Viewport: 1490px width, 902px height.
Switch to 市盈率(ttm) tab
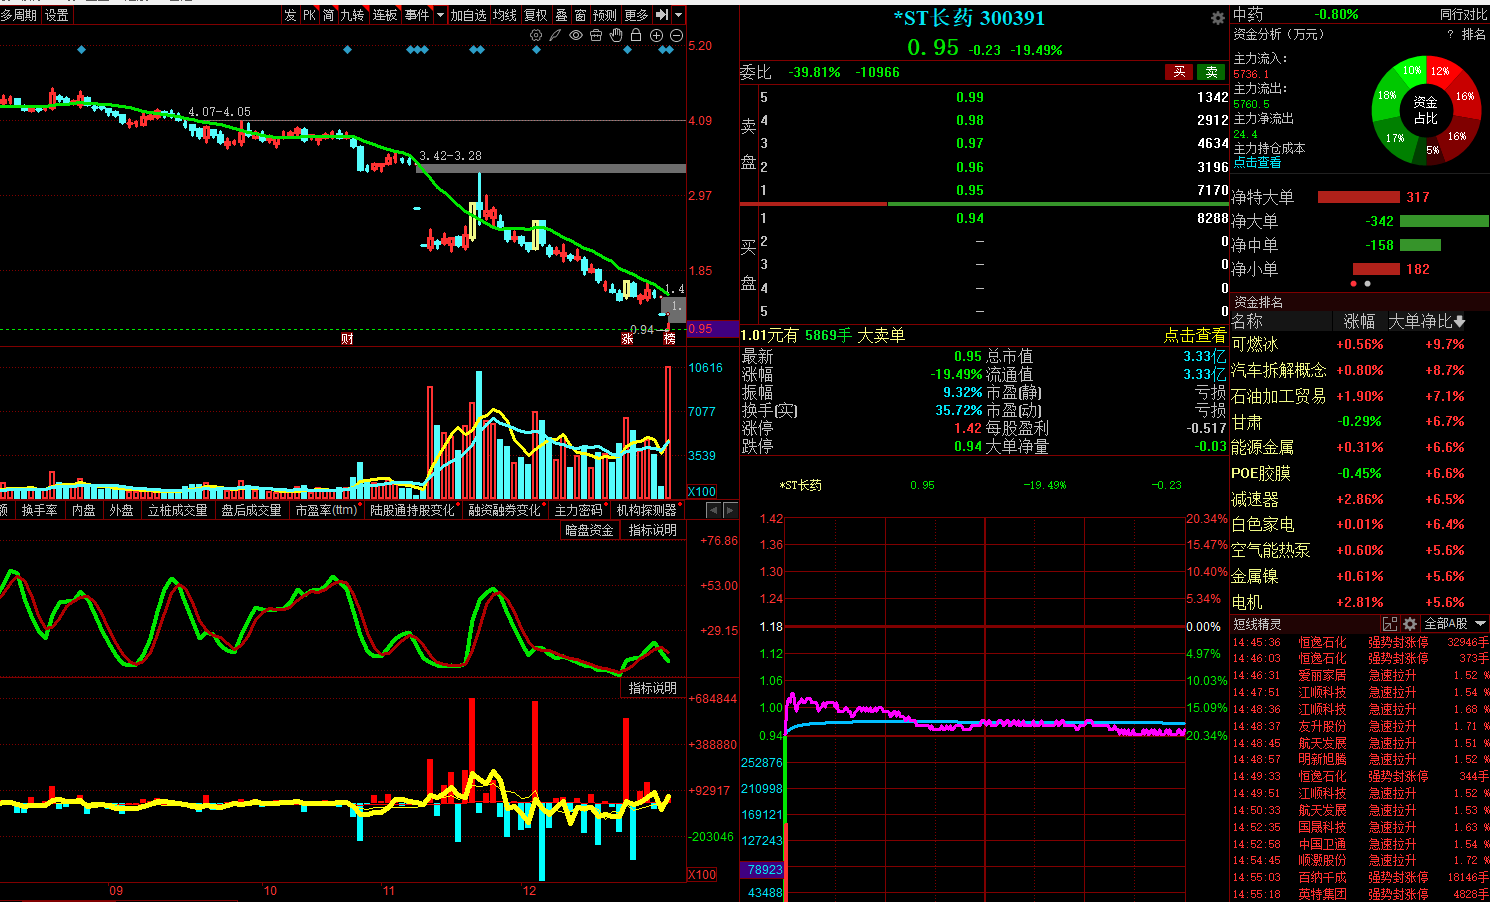point(327,510)
